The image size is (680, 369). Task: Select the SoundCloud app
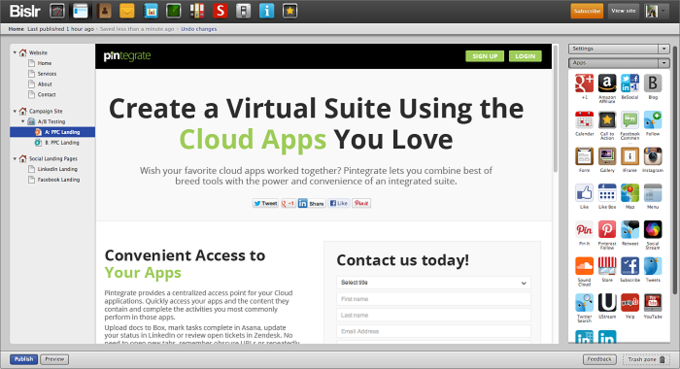[584, 266]
